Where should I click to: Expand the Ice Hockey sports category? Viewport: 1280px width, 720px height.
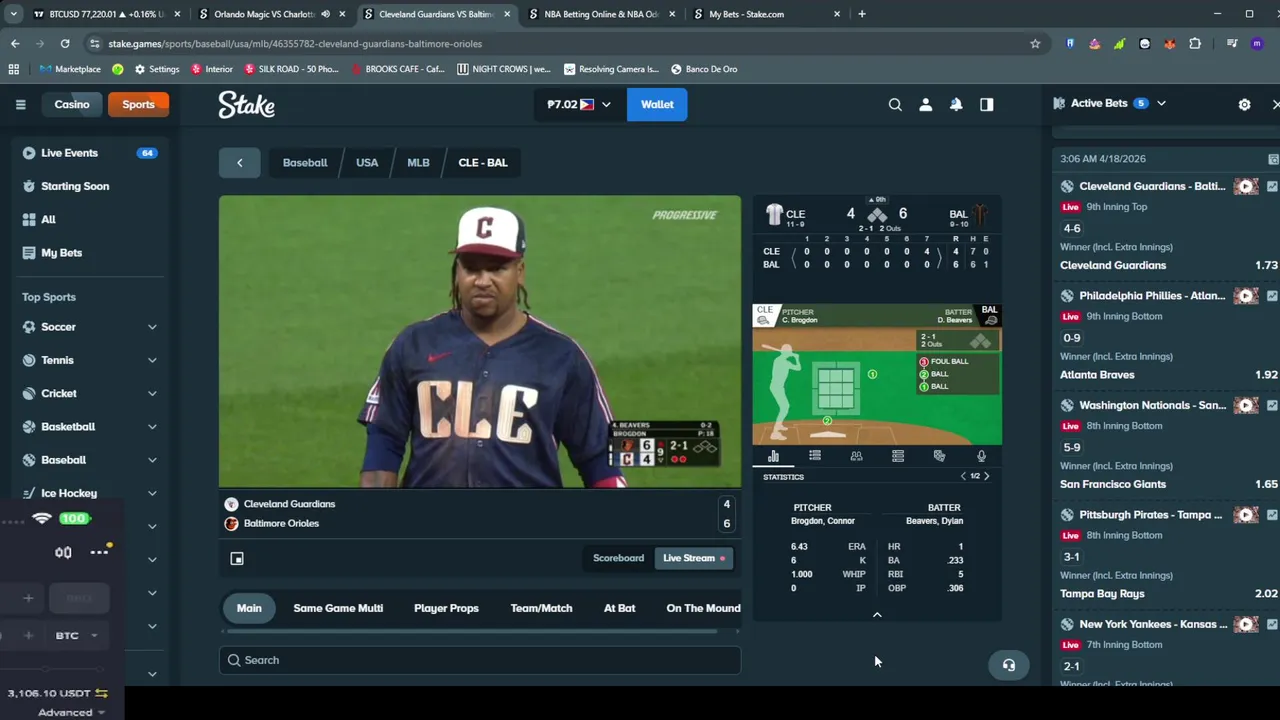click(x=152, y=493)
